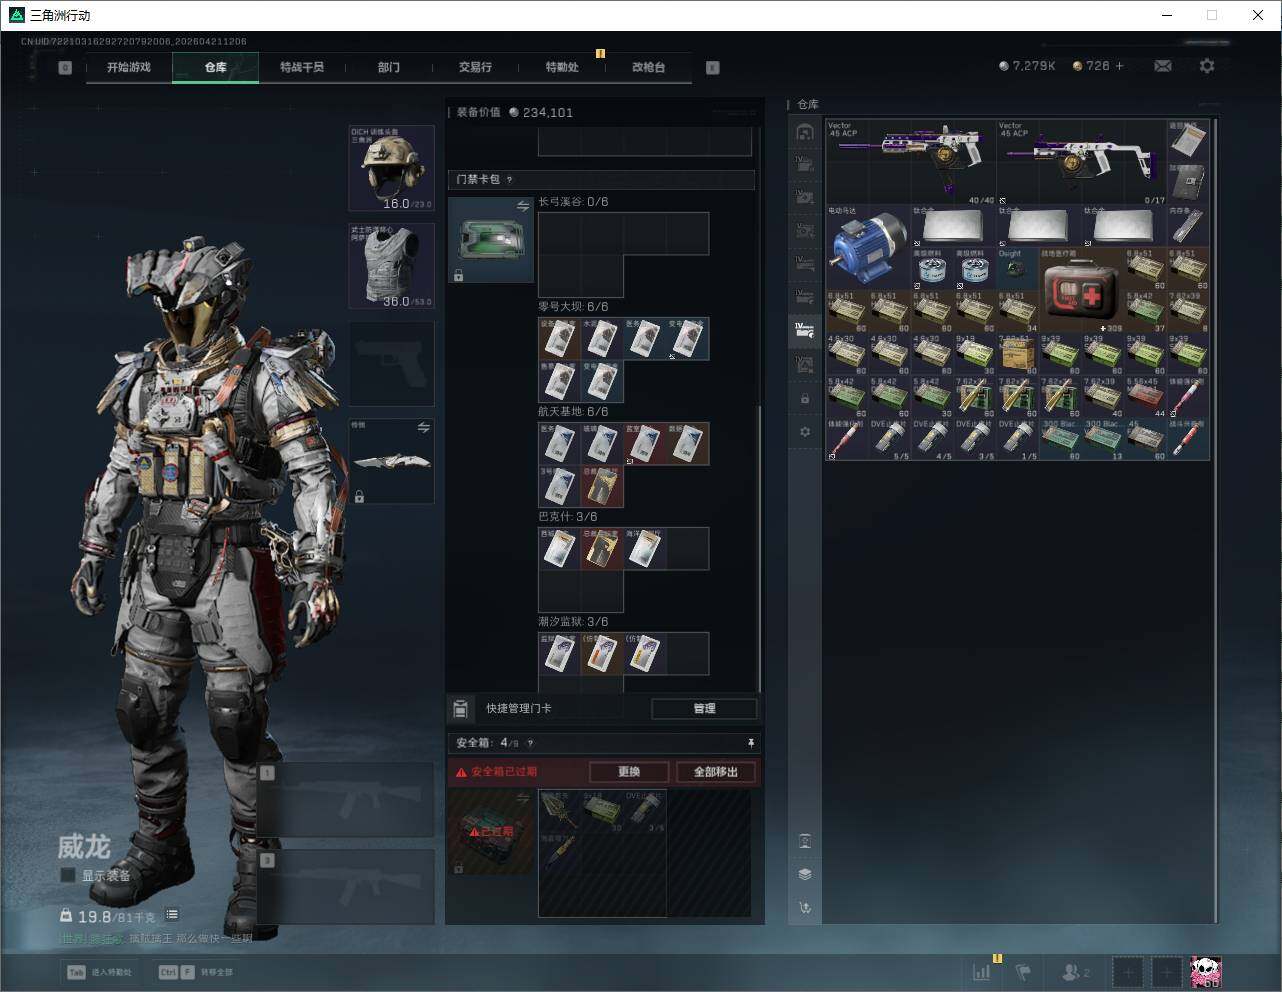Open the settings gear in top bar
The image size is (1282, 992).
tap(1207, 66)
